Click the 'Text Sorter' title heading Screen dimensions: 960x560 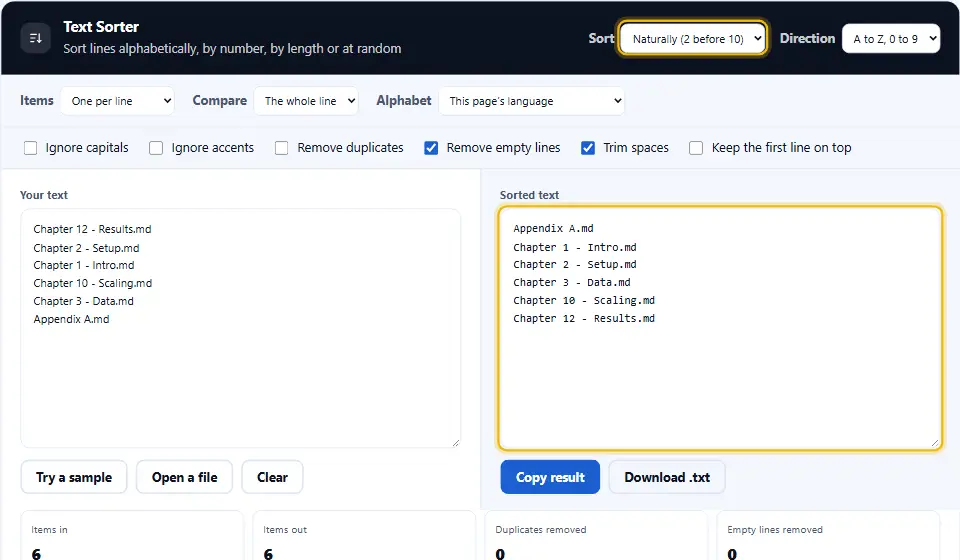coord(101,27)
